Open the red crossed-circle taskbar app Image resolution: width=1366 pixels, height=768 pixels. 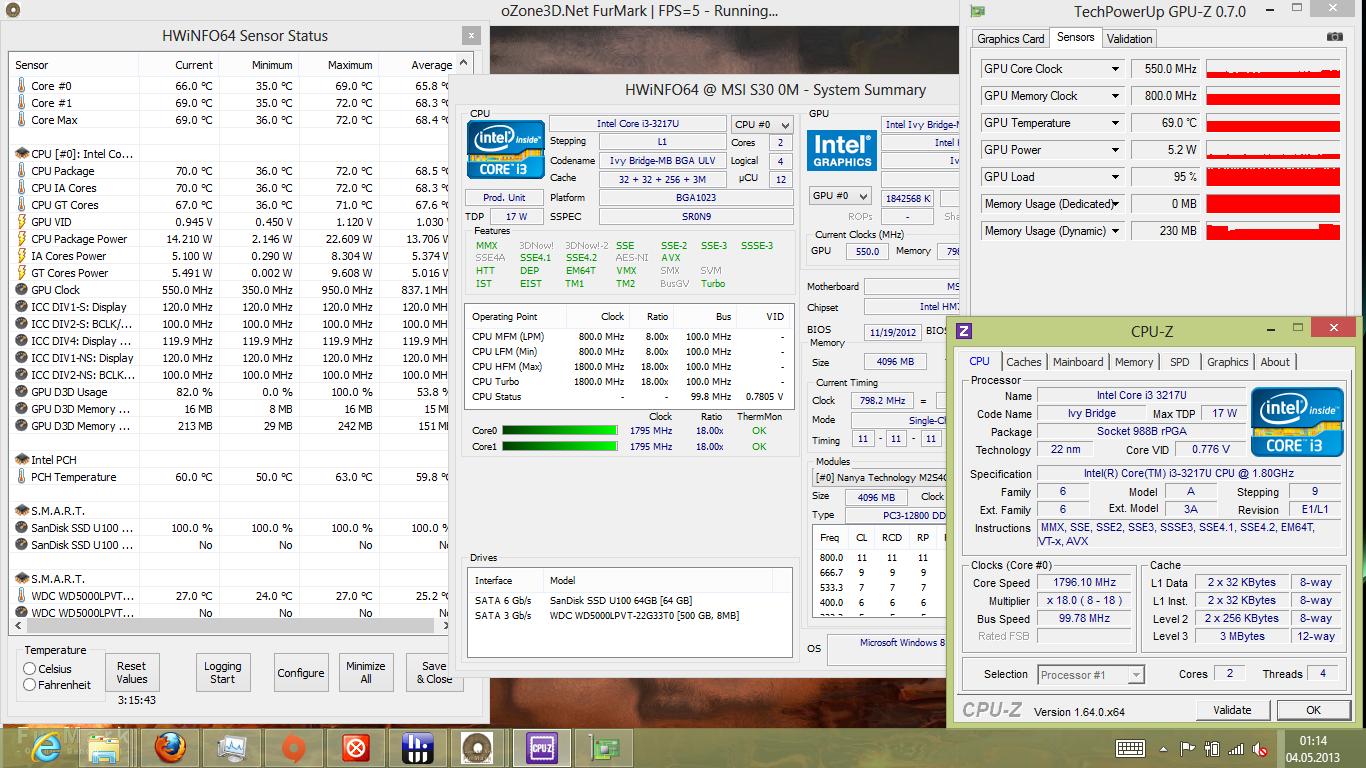coord(355,747)
